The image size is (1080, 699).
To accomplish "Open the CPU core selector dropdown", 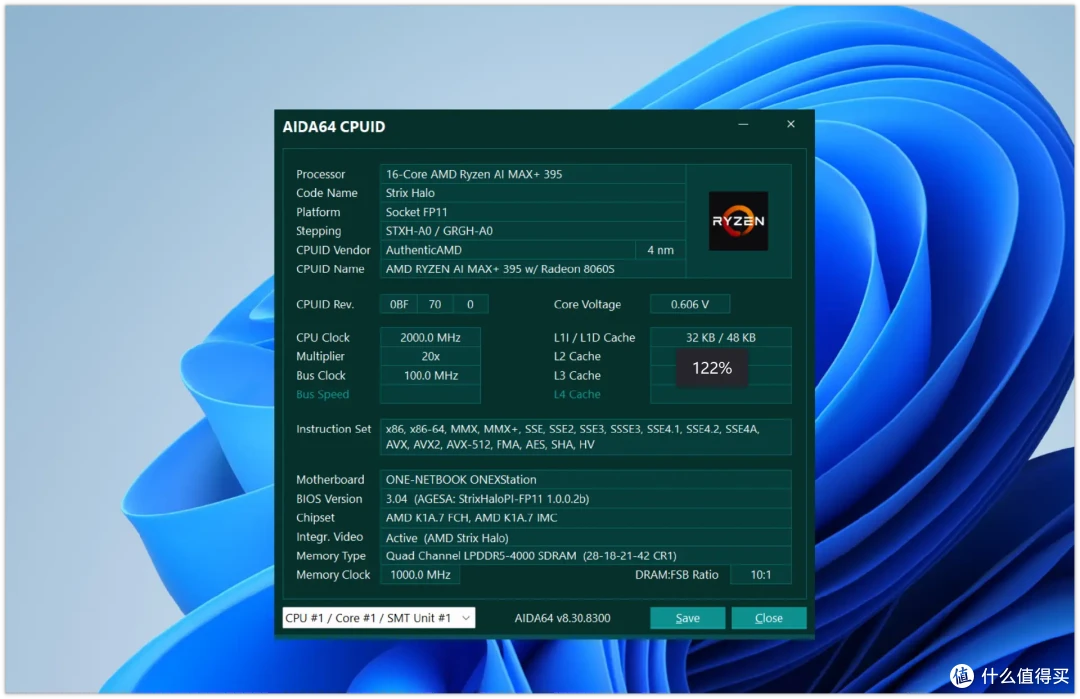I will click(x=379, y=618).
